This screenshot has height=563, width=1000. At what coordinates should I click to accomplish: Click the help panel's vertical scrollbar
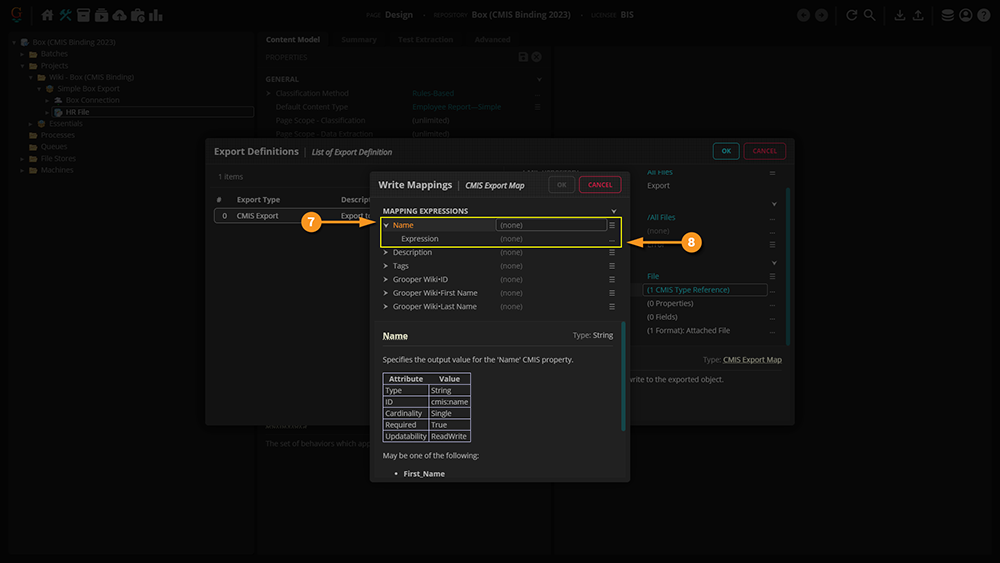(x=623, y=375)
